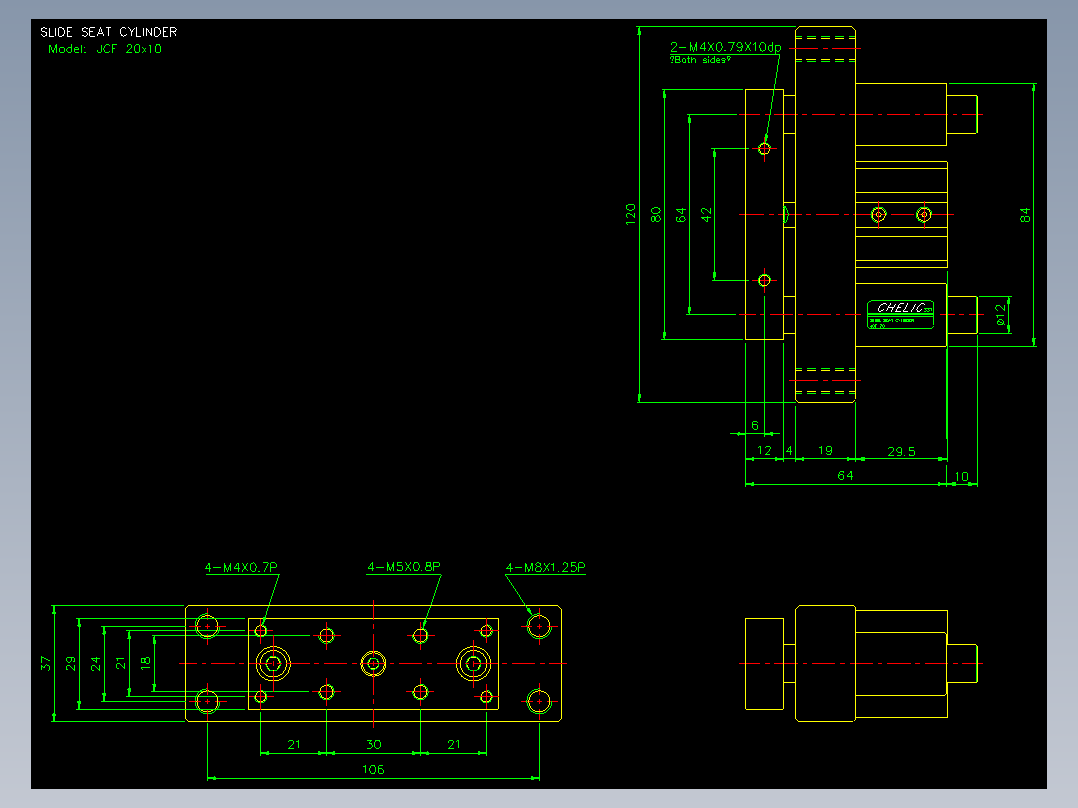Click the center port hole in bottom plan view

373,664
